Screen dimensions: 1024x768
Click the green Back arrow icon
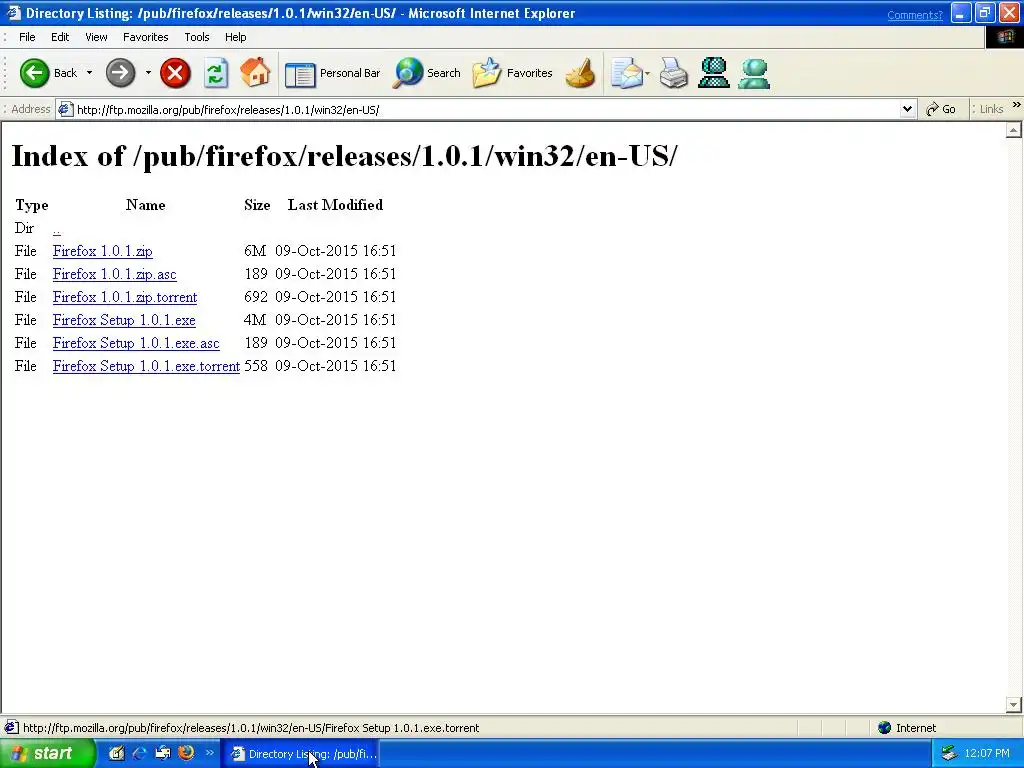coord(34,72)
